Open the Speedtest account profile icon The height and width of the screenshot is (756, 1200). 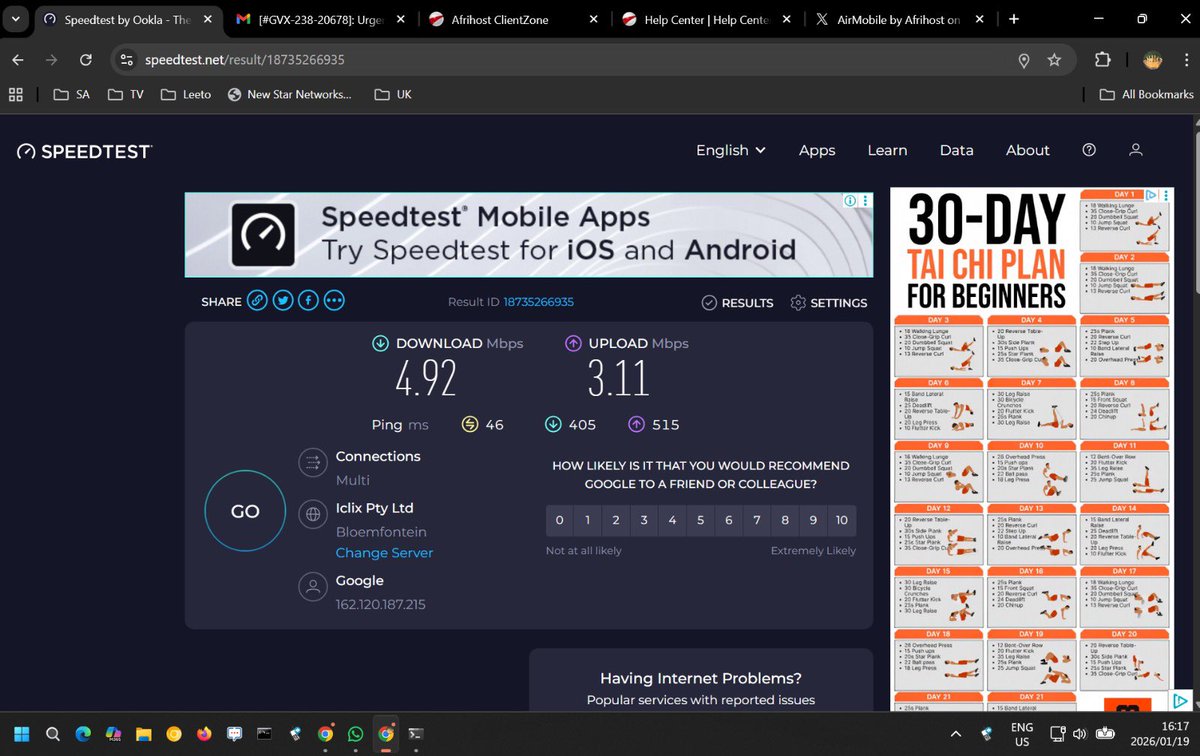[x=1135, y=150]
